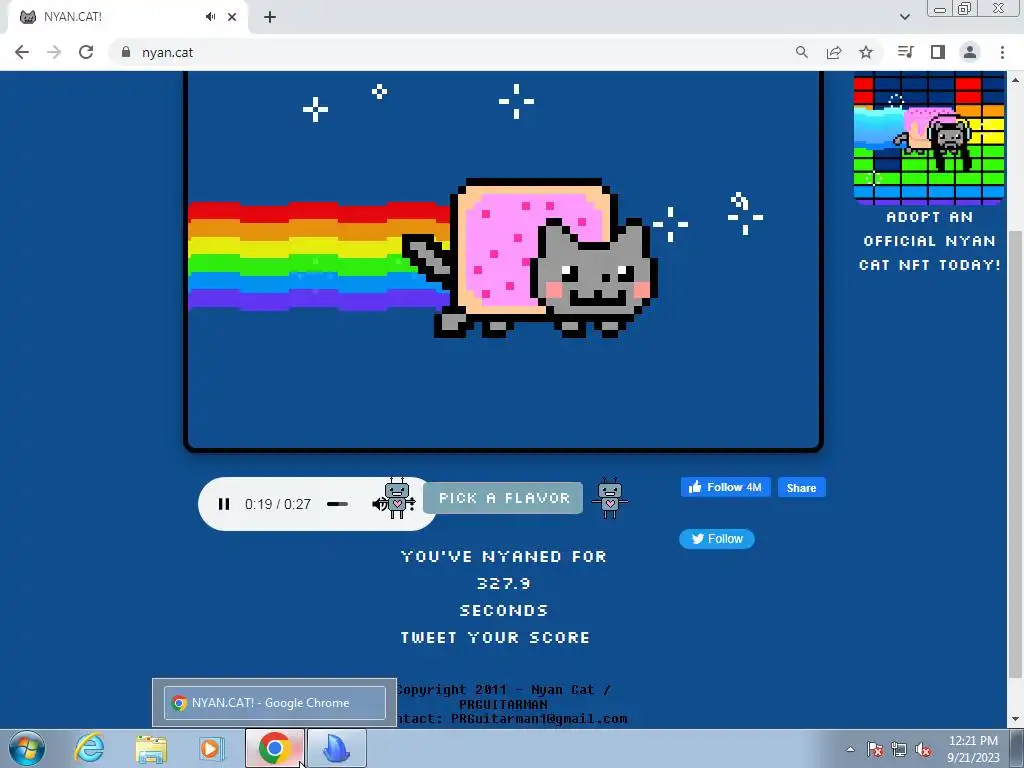Open the Pick a Flavor button
Viewport: 1024px width, 768px height.
pyautogui.click(x=504, y=498)
